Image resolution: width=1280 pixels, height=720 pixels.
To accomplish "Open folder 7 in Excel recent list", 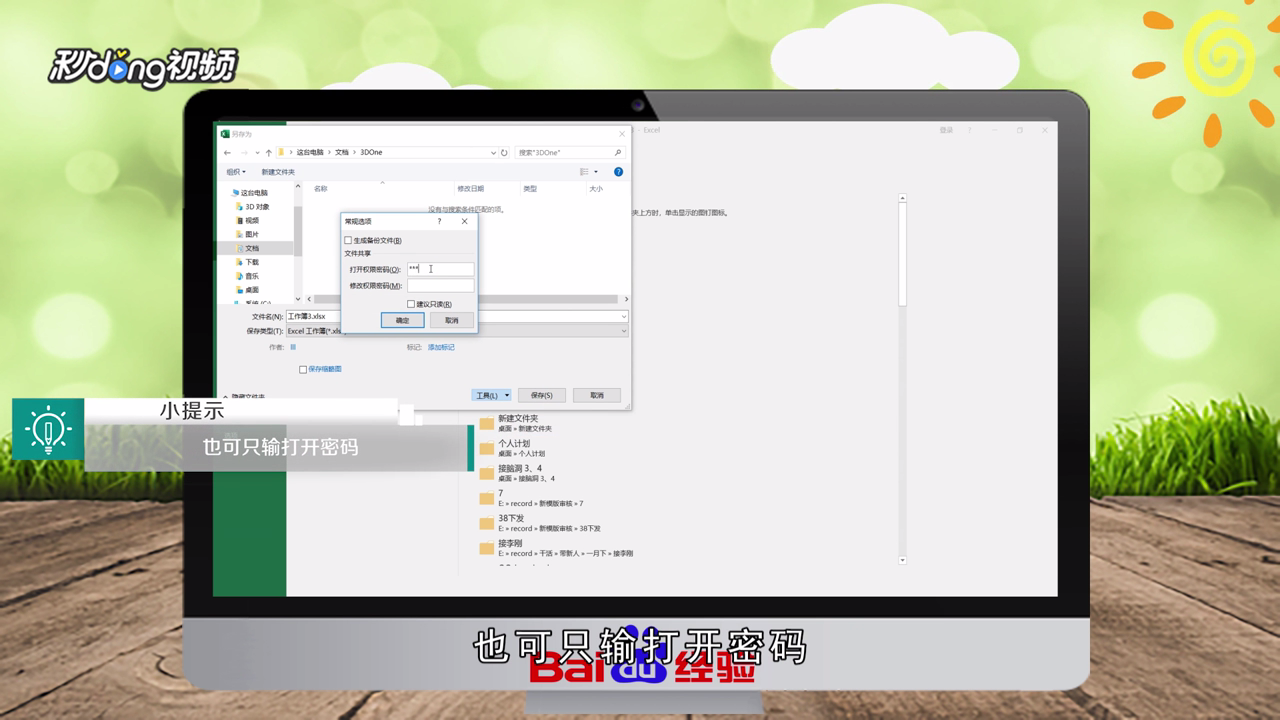I will pyautogui.click(x=530, y=498).
